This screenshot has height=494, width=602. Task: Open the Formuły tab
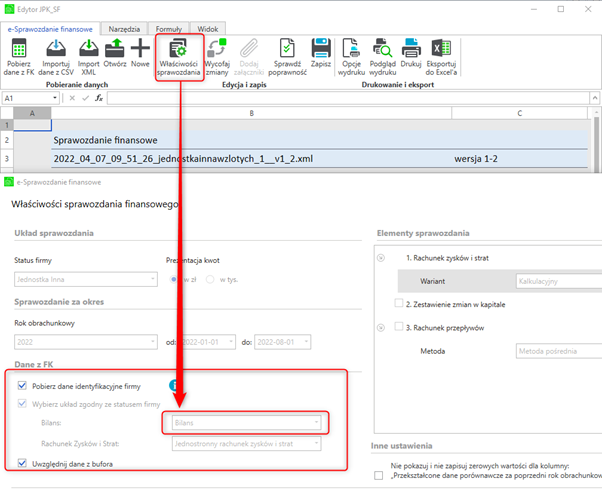[x=169, y=29]
